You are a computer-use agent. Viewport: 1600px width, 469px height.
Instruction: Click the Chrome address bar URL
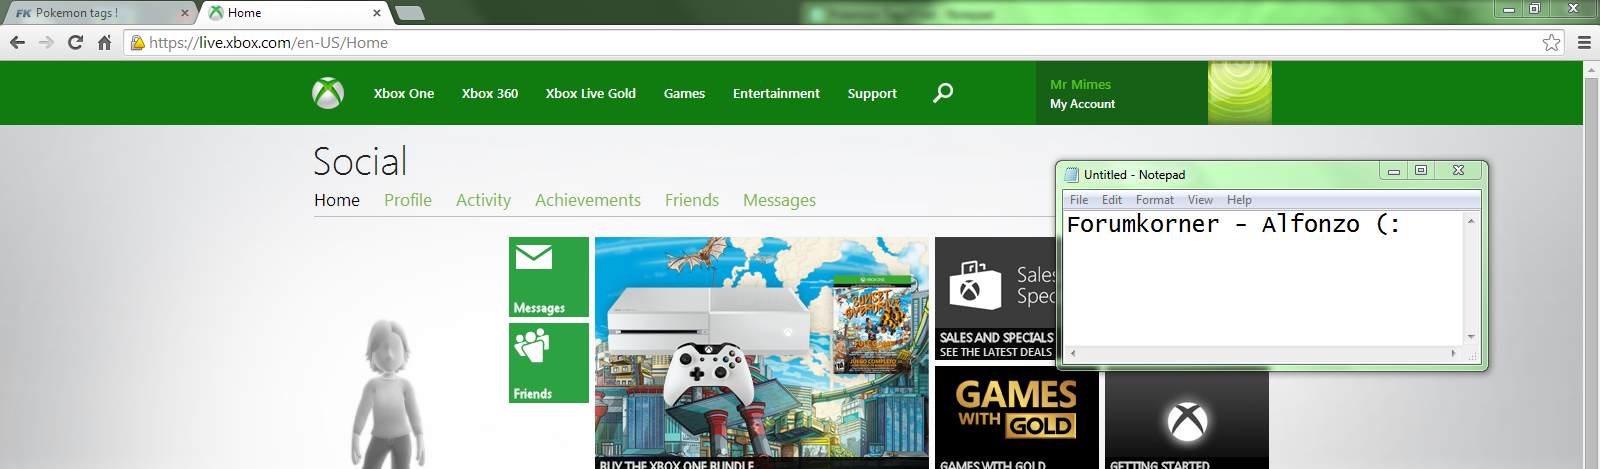(x=268, y=42)
